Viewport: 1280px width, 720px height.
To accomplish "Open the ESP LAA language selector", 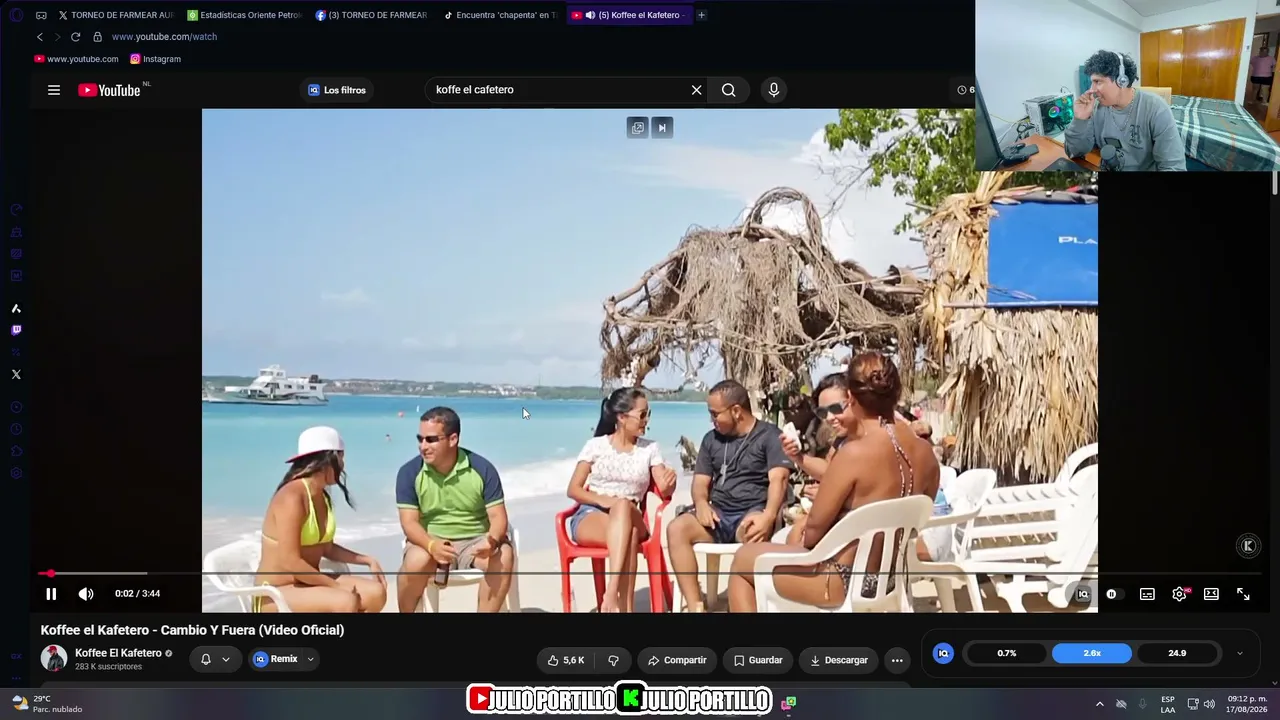I will [1168, 704].
